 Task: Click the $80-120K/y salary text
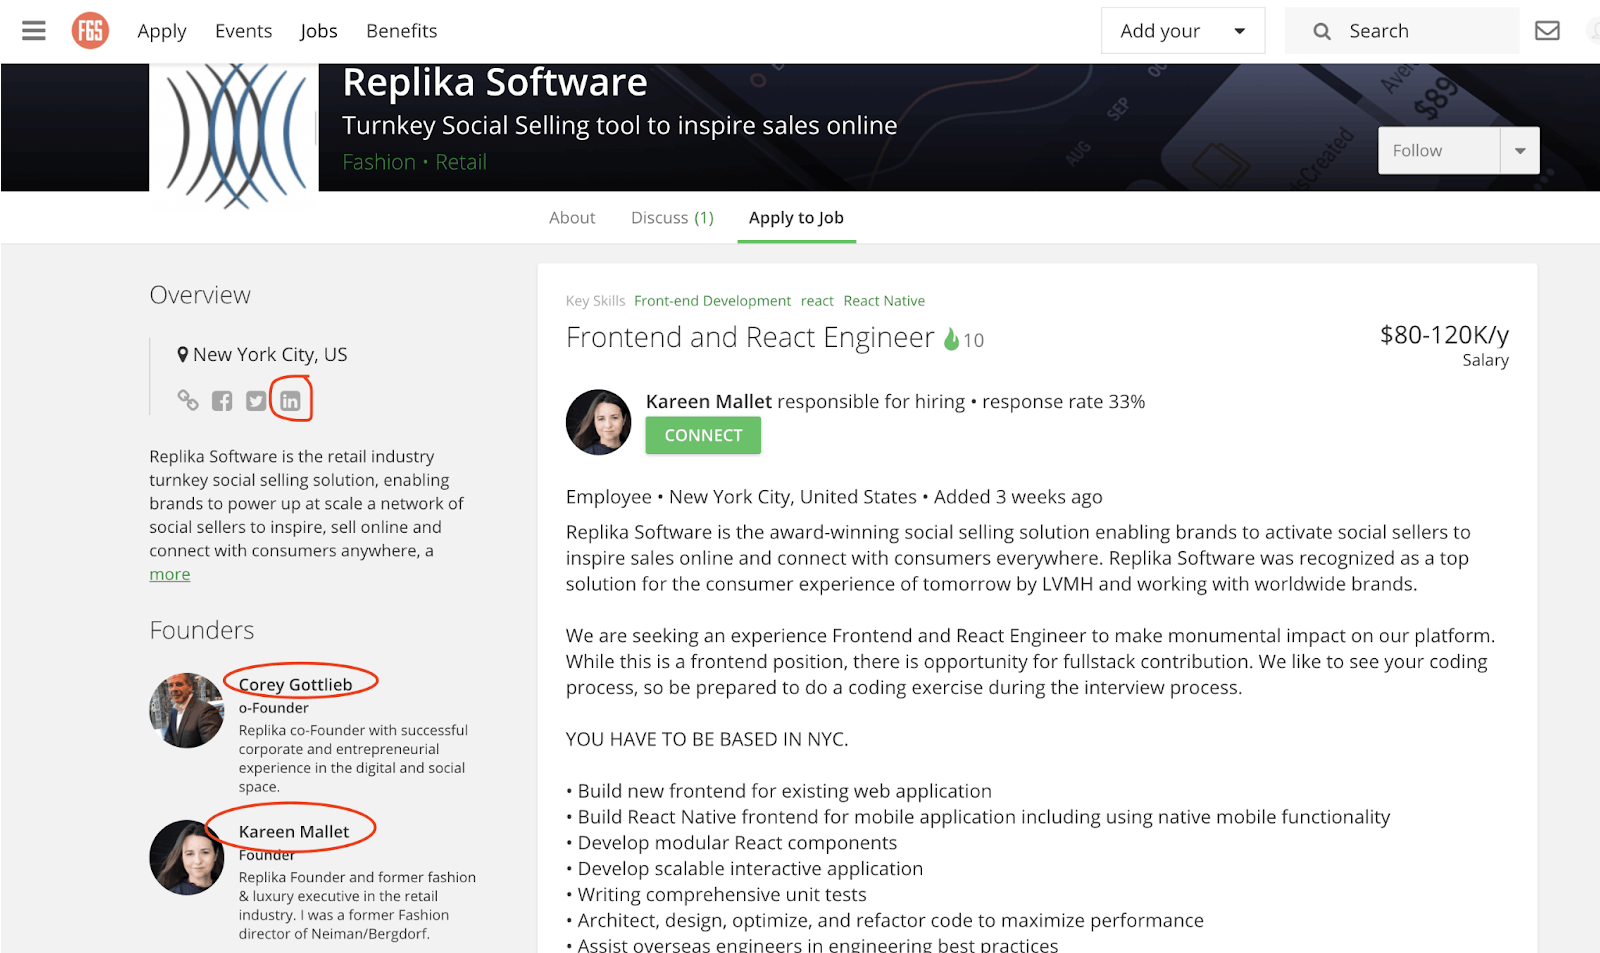pos(1444,335)
